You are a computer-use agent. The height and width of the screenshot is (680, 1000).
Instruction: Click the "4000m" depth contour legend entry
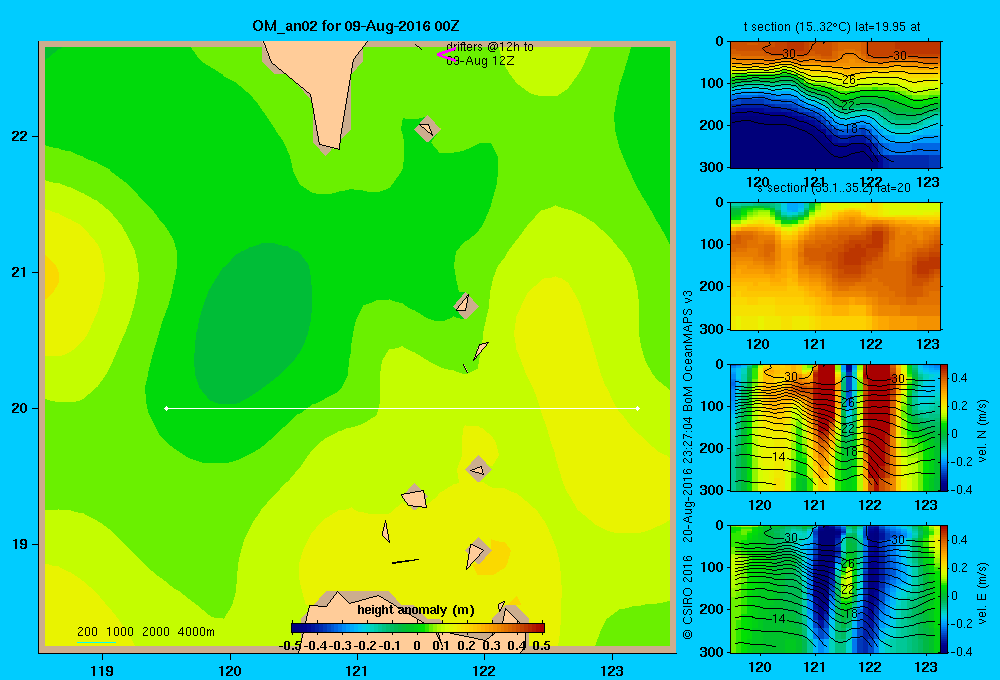click(x=196, y=632)
